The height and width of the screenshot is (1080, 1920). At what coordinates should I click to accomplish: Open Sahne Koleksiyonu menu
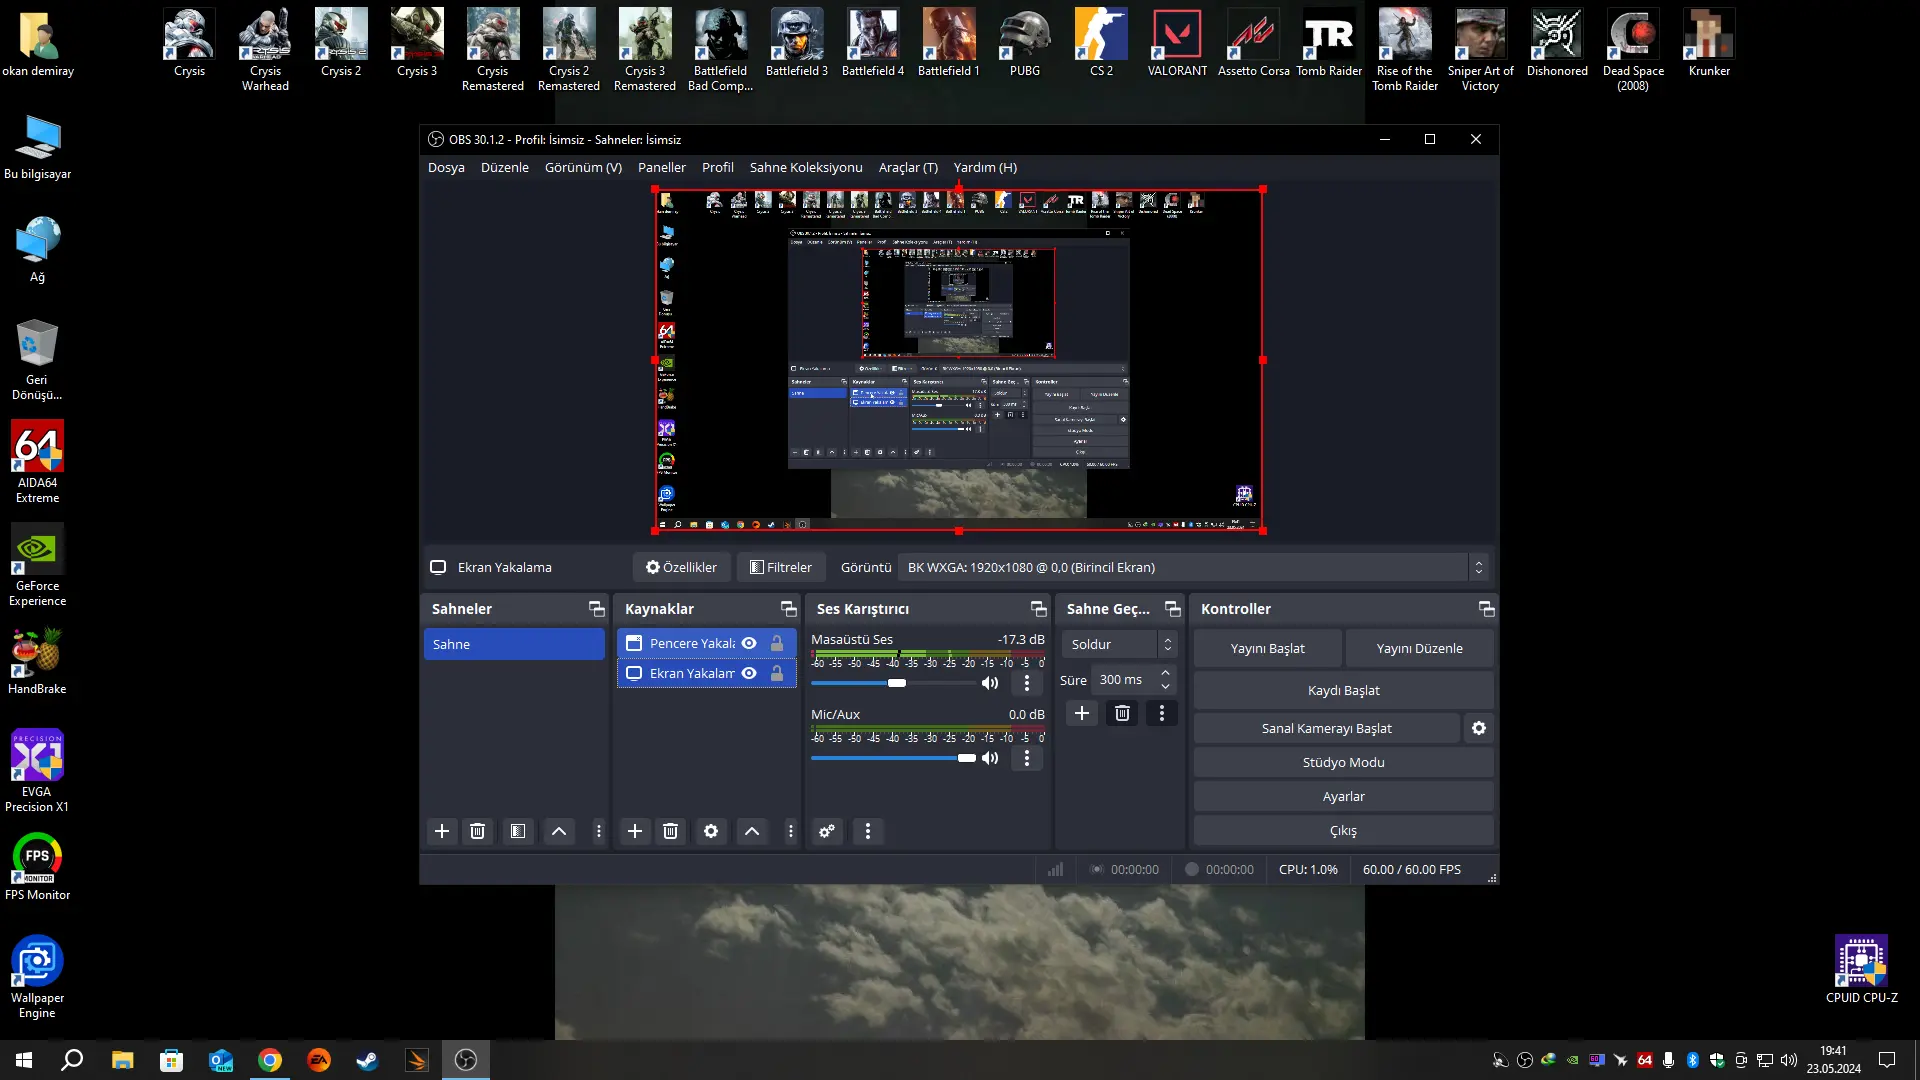806,167
